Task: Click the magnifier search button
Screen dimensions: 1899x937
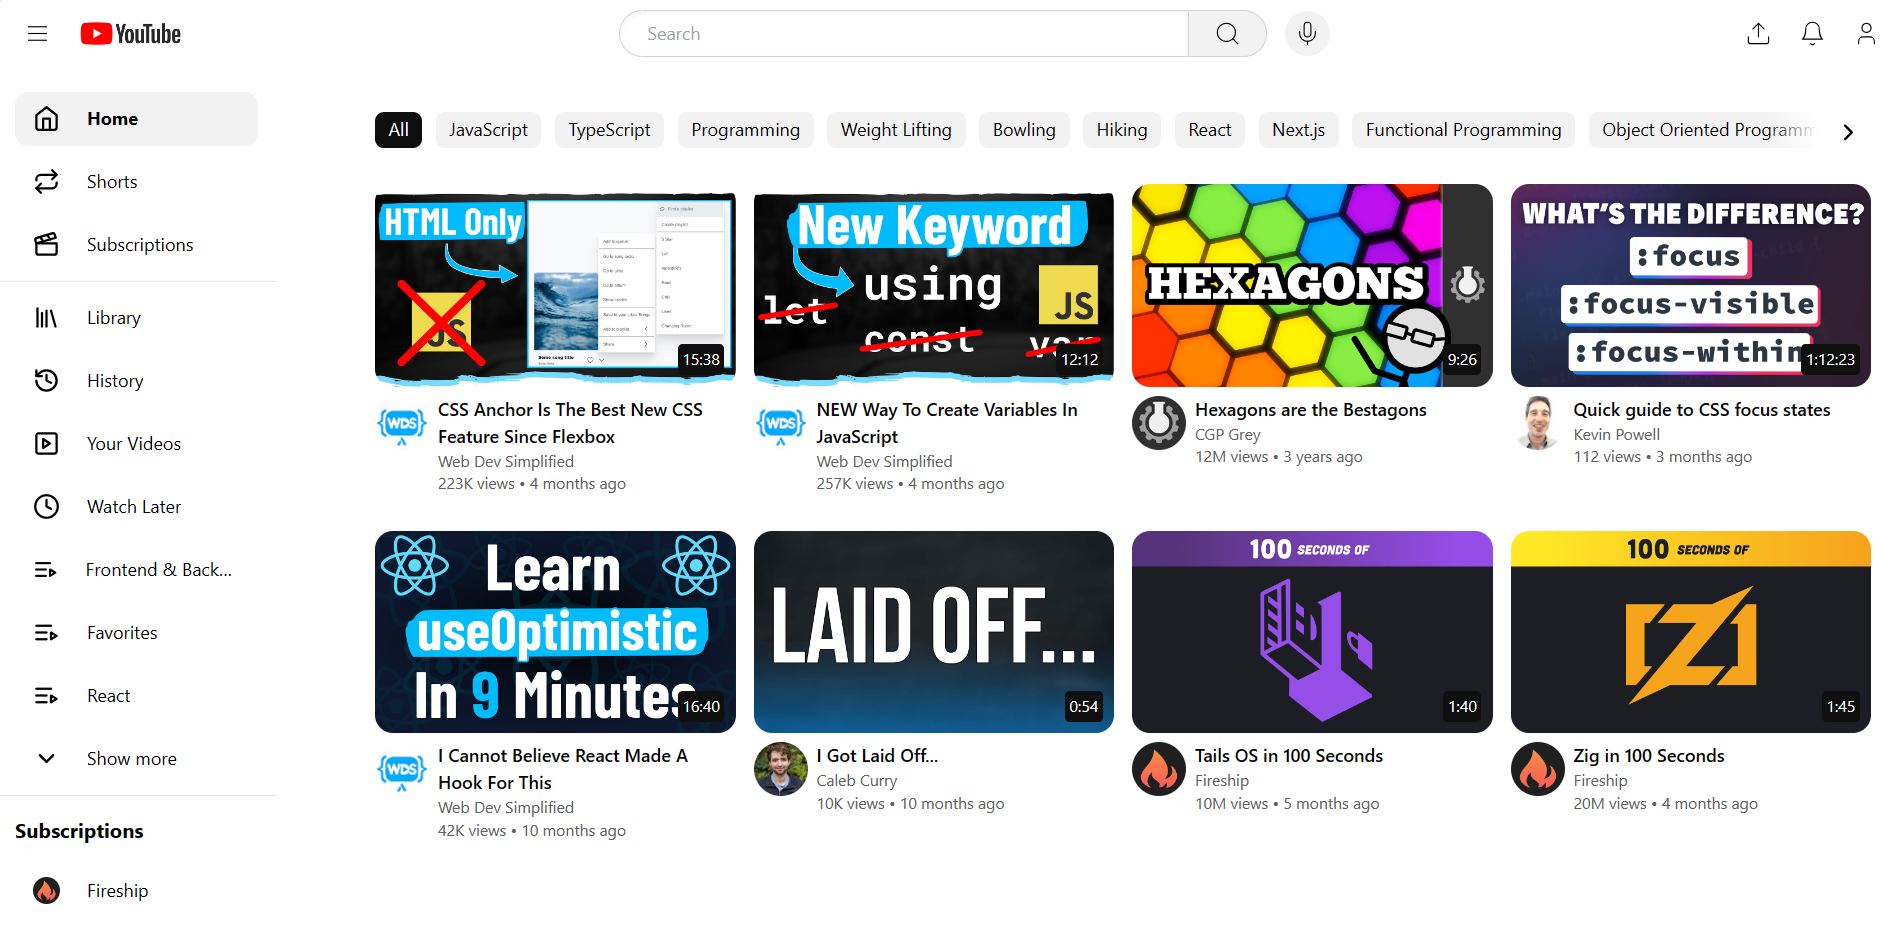Action: (x=1227, y=34)
